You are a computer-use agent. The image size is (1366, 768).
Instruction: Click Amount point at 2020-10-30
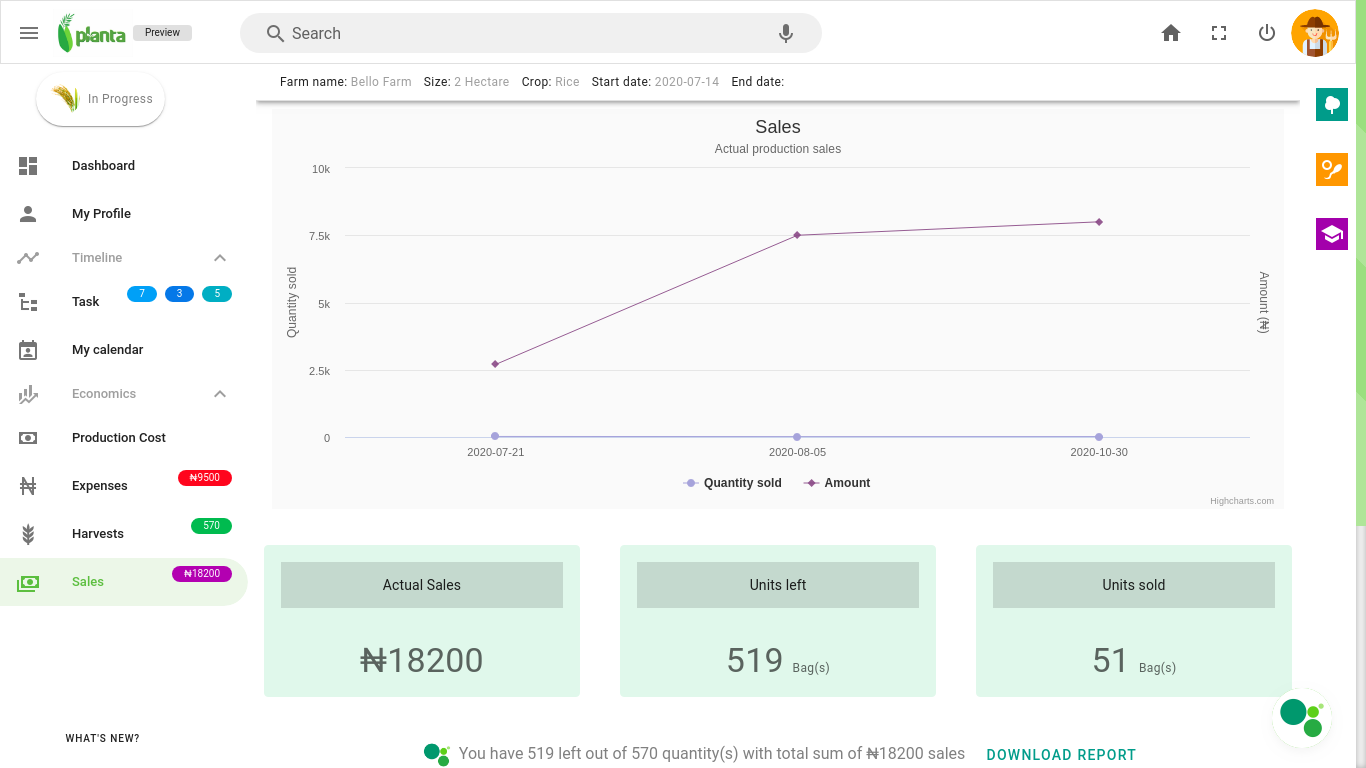(1099, 222)
